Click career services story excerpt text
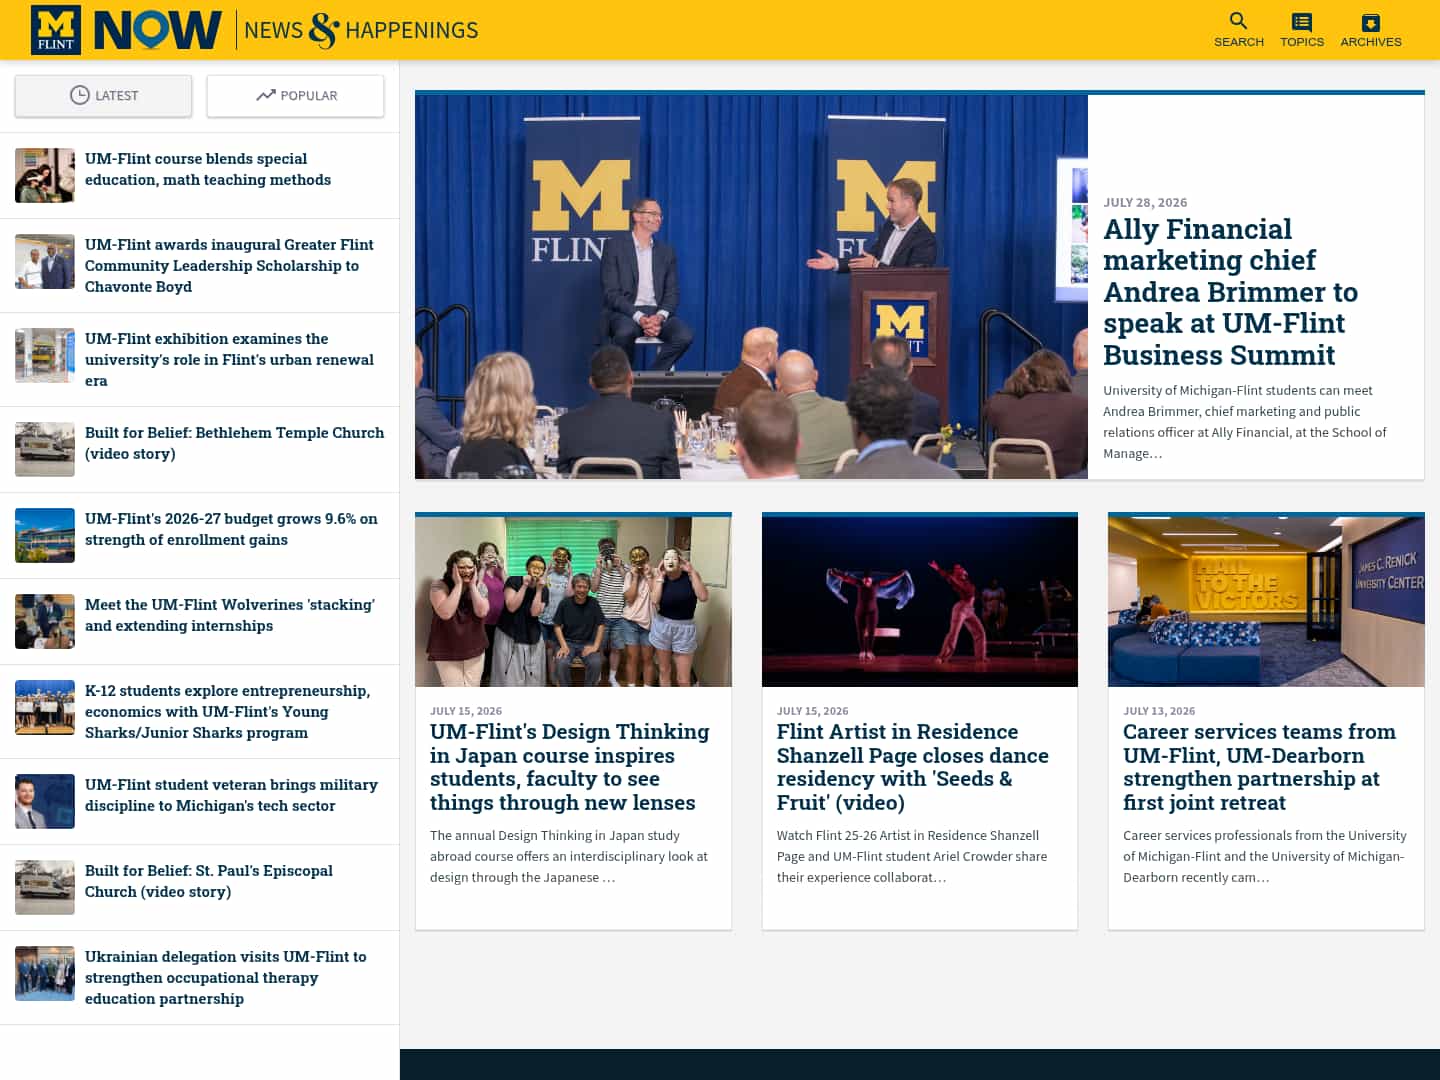Screen dimensions: 1440x1080 (x=1265, y=856)
